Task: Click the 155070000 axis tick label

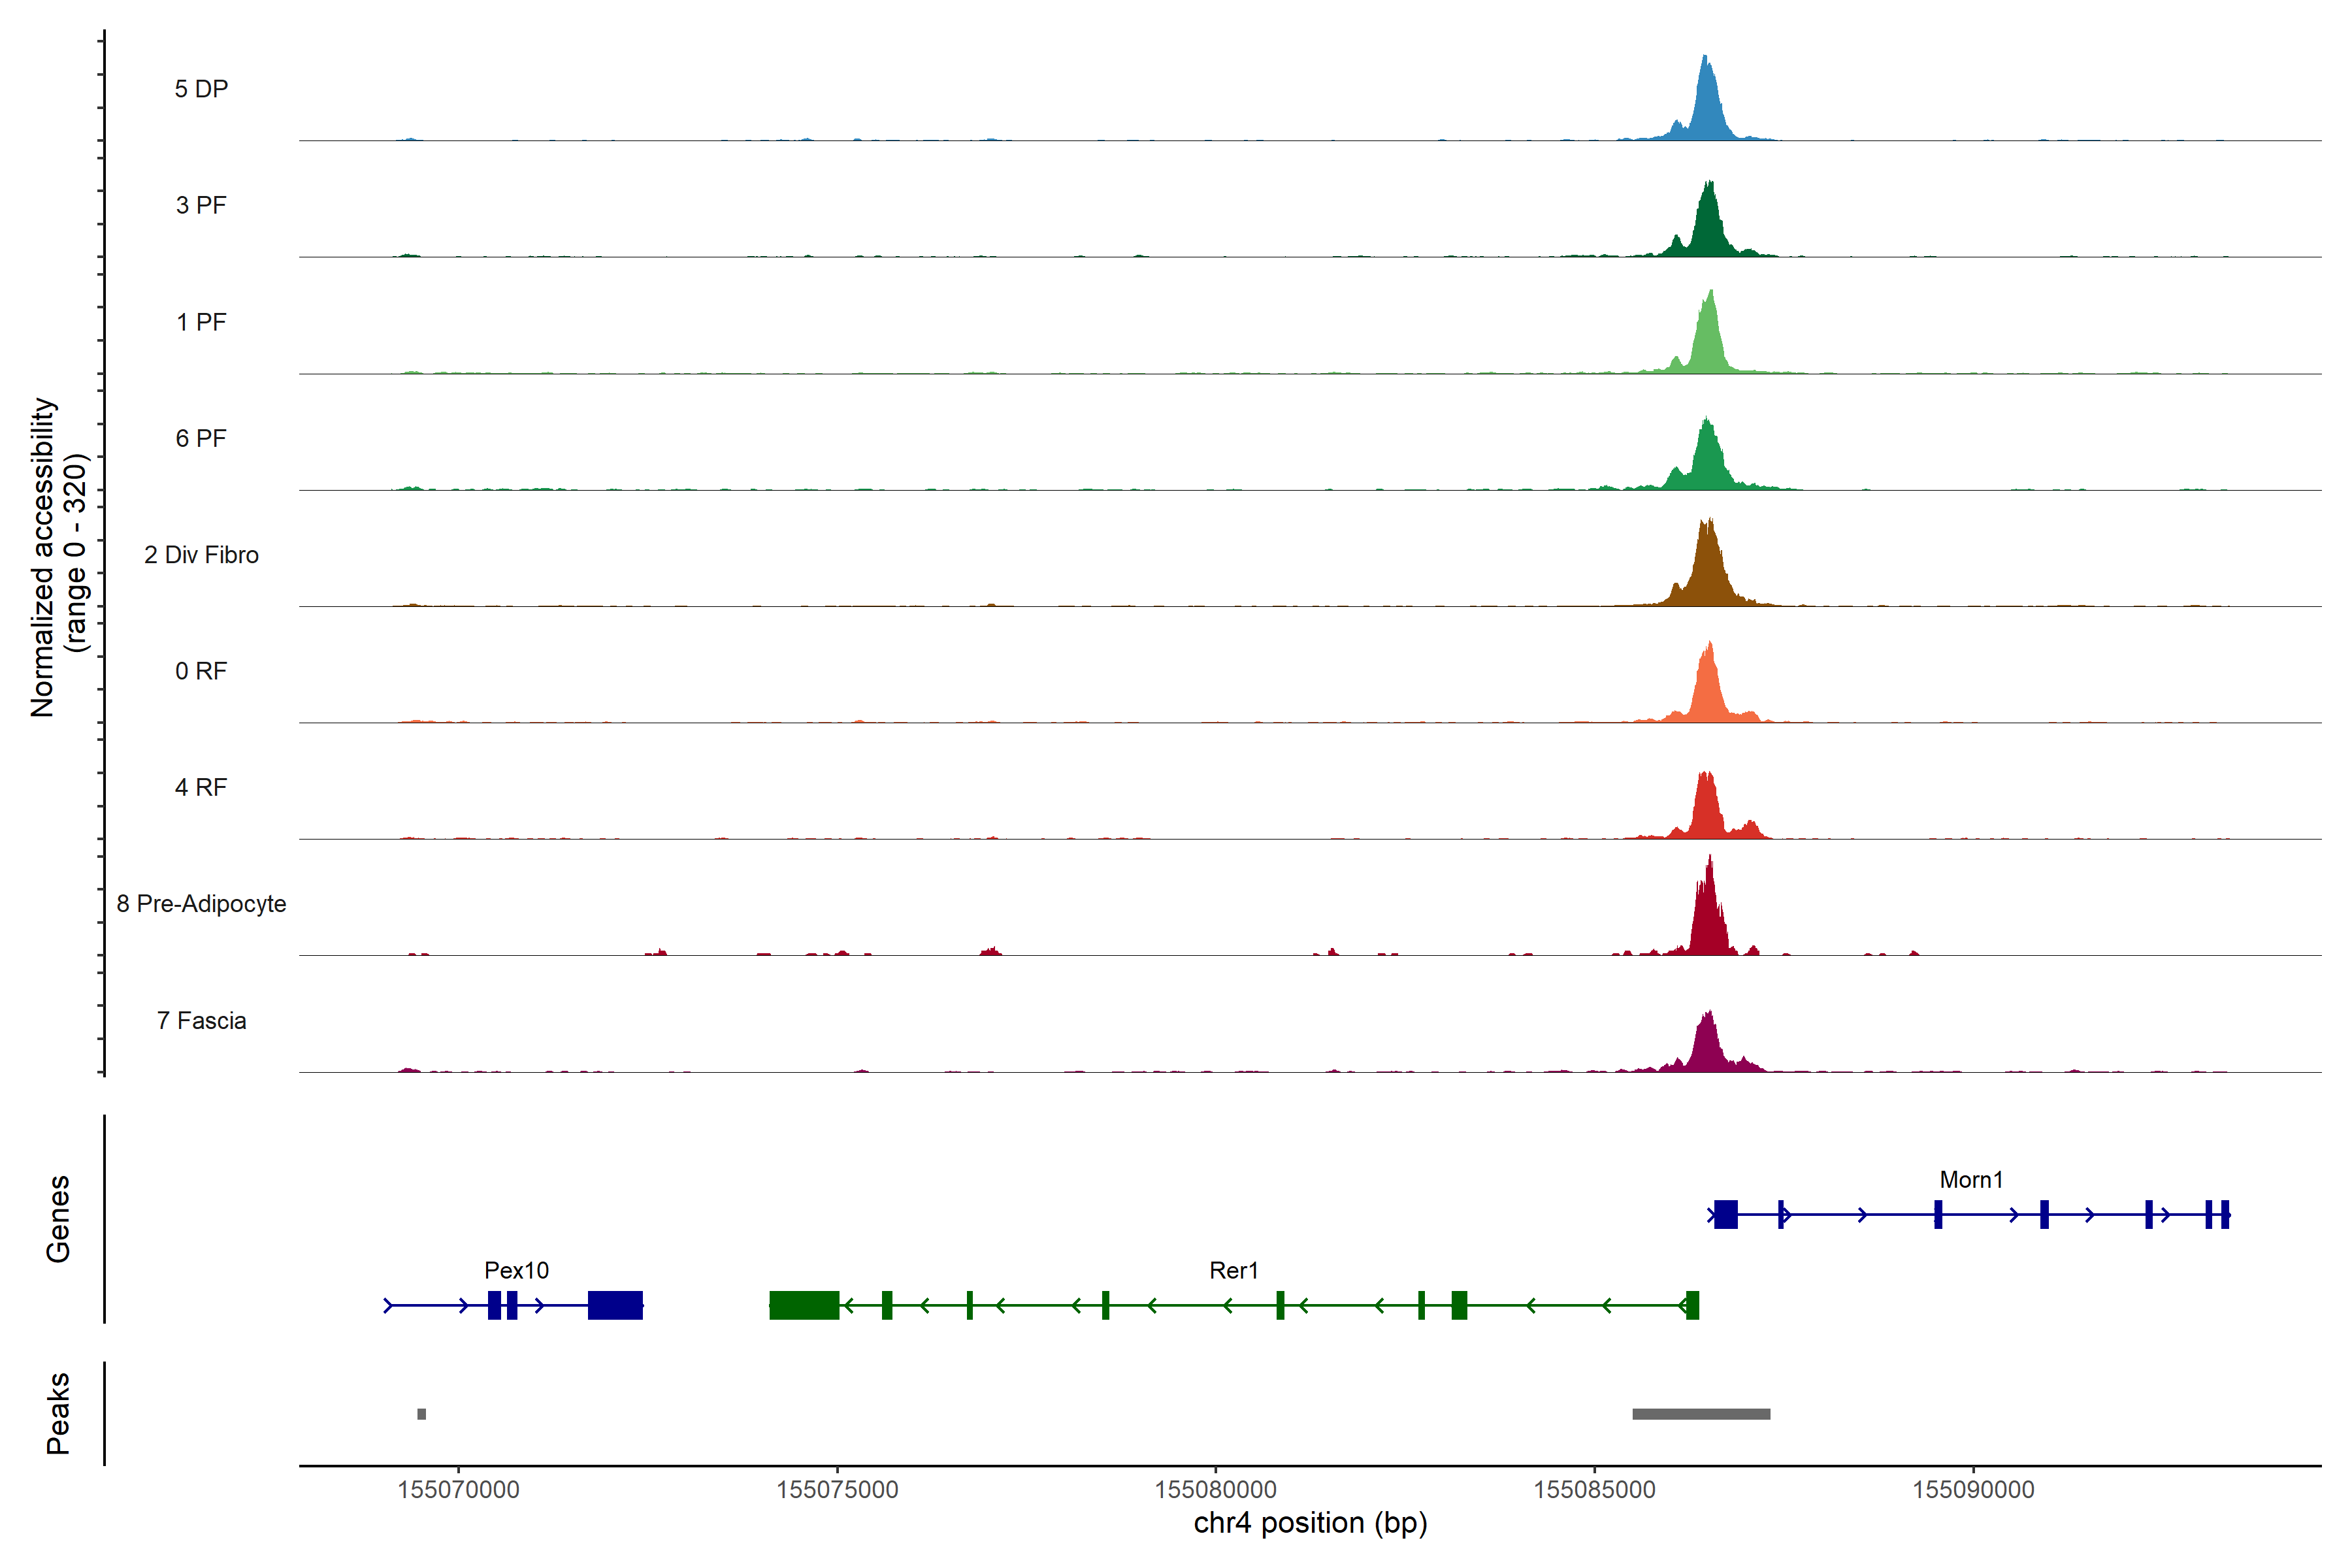Action: (458, 1490)
